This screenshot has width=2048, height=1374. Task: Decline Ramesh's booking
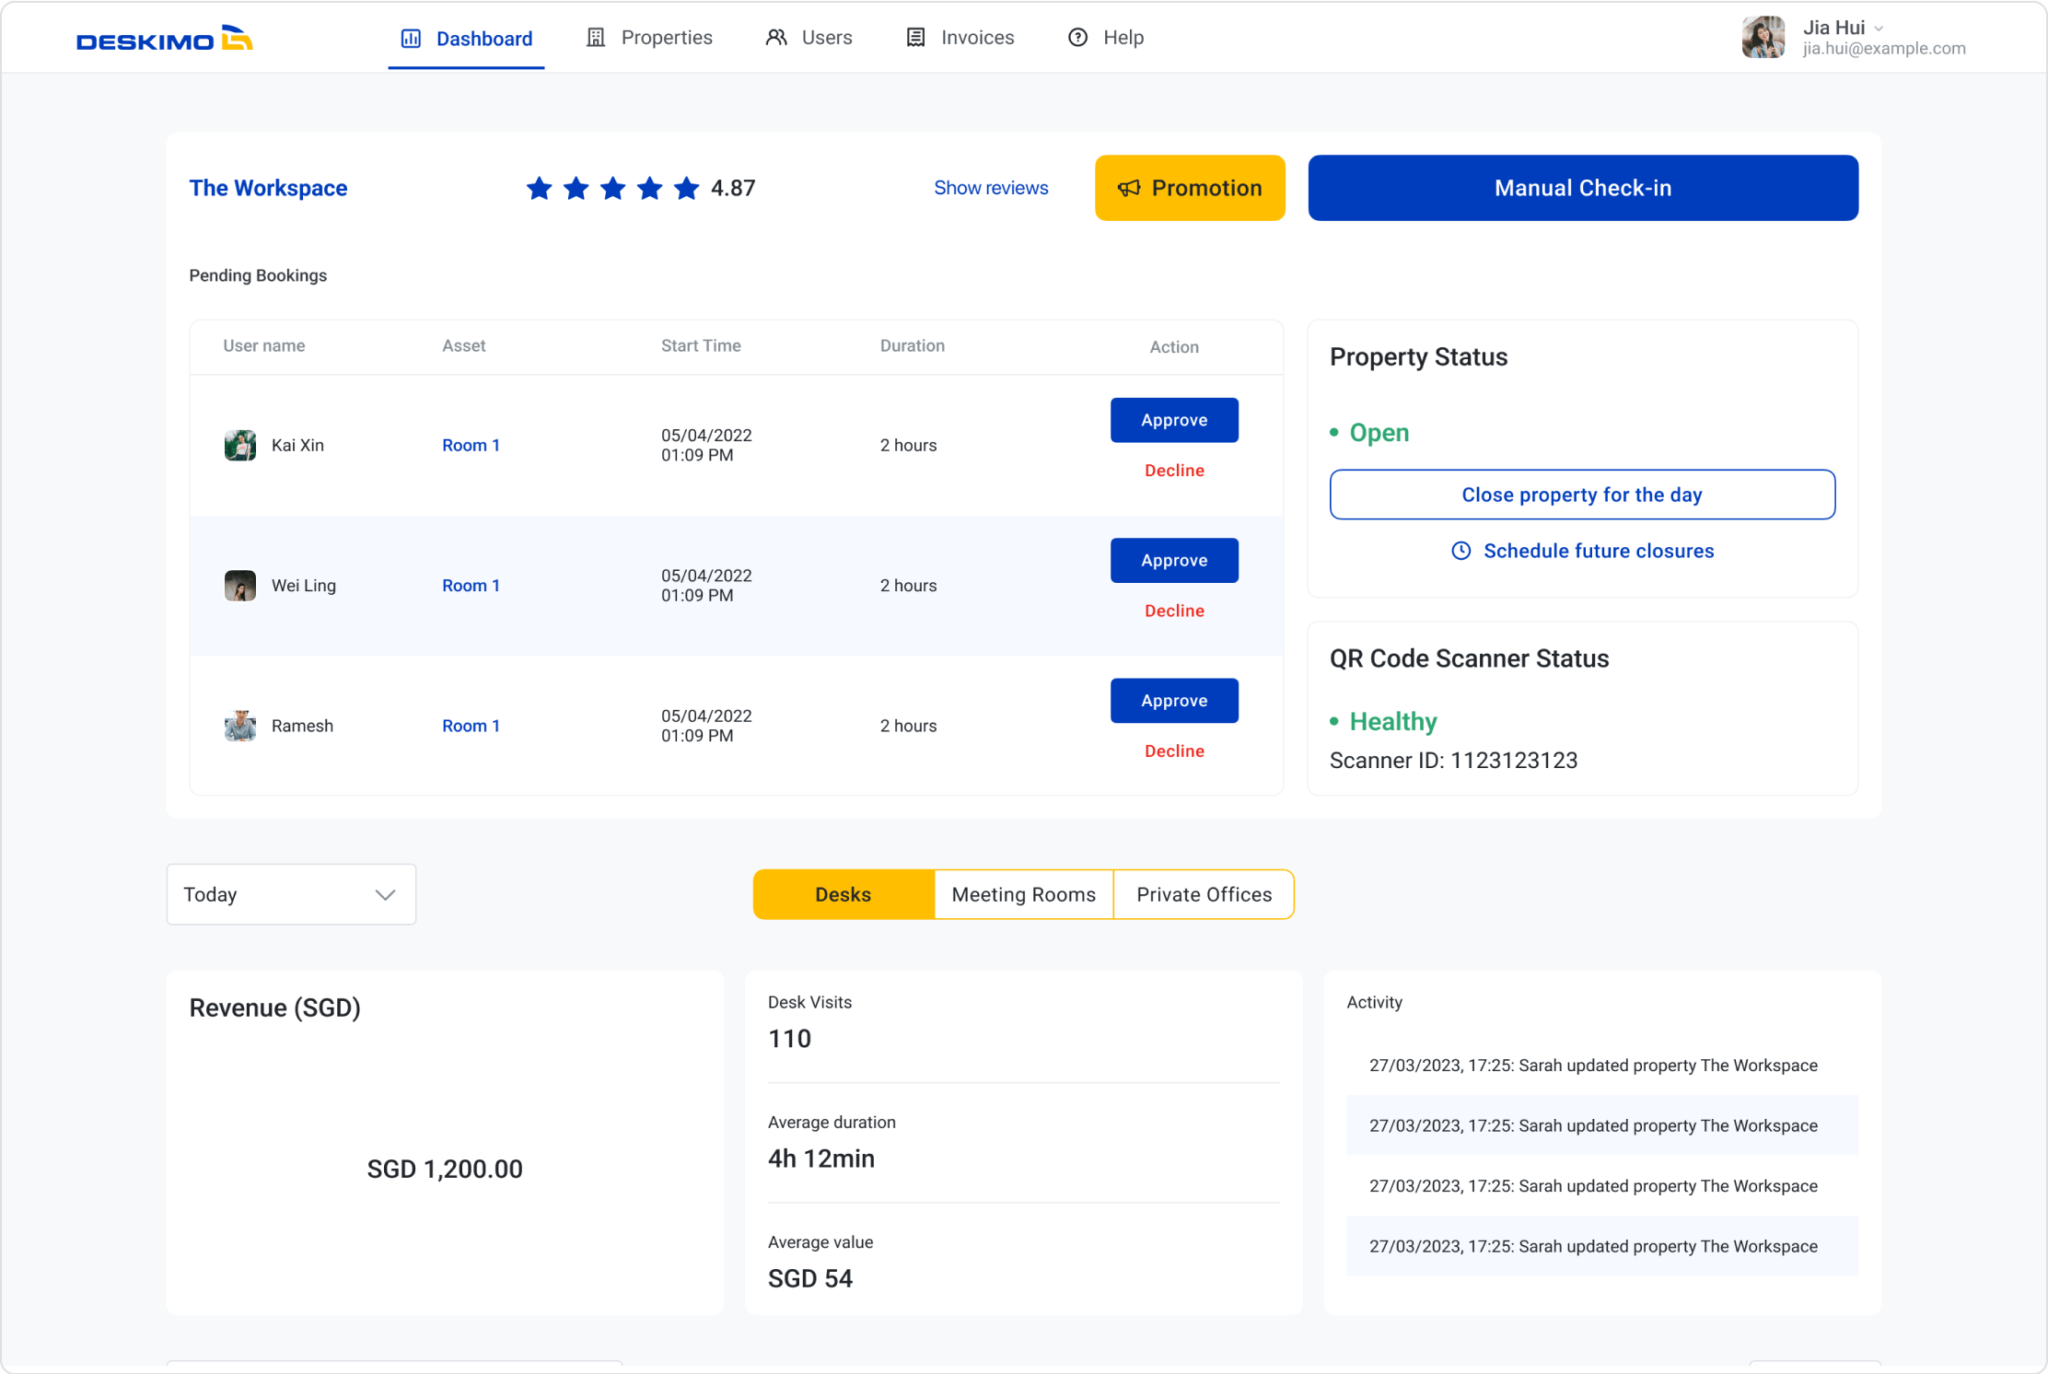(x=1174, y=751)
